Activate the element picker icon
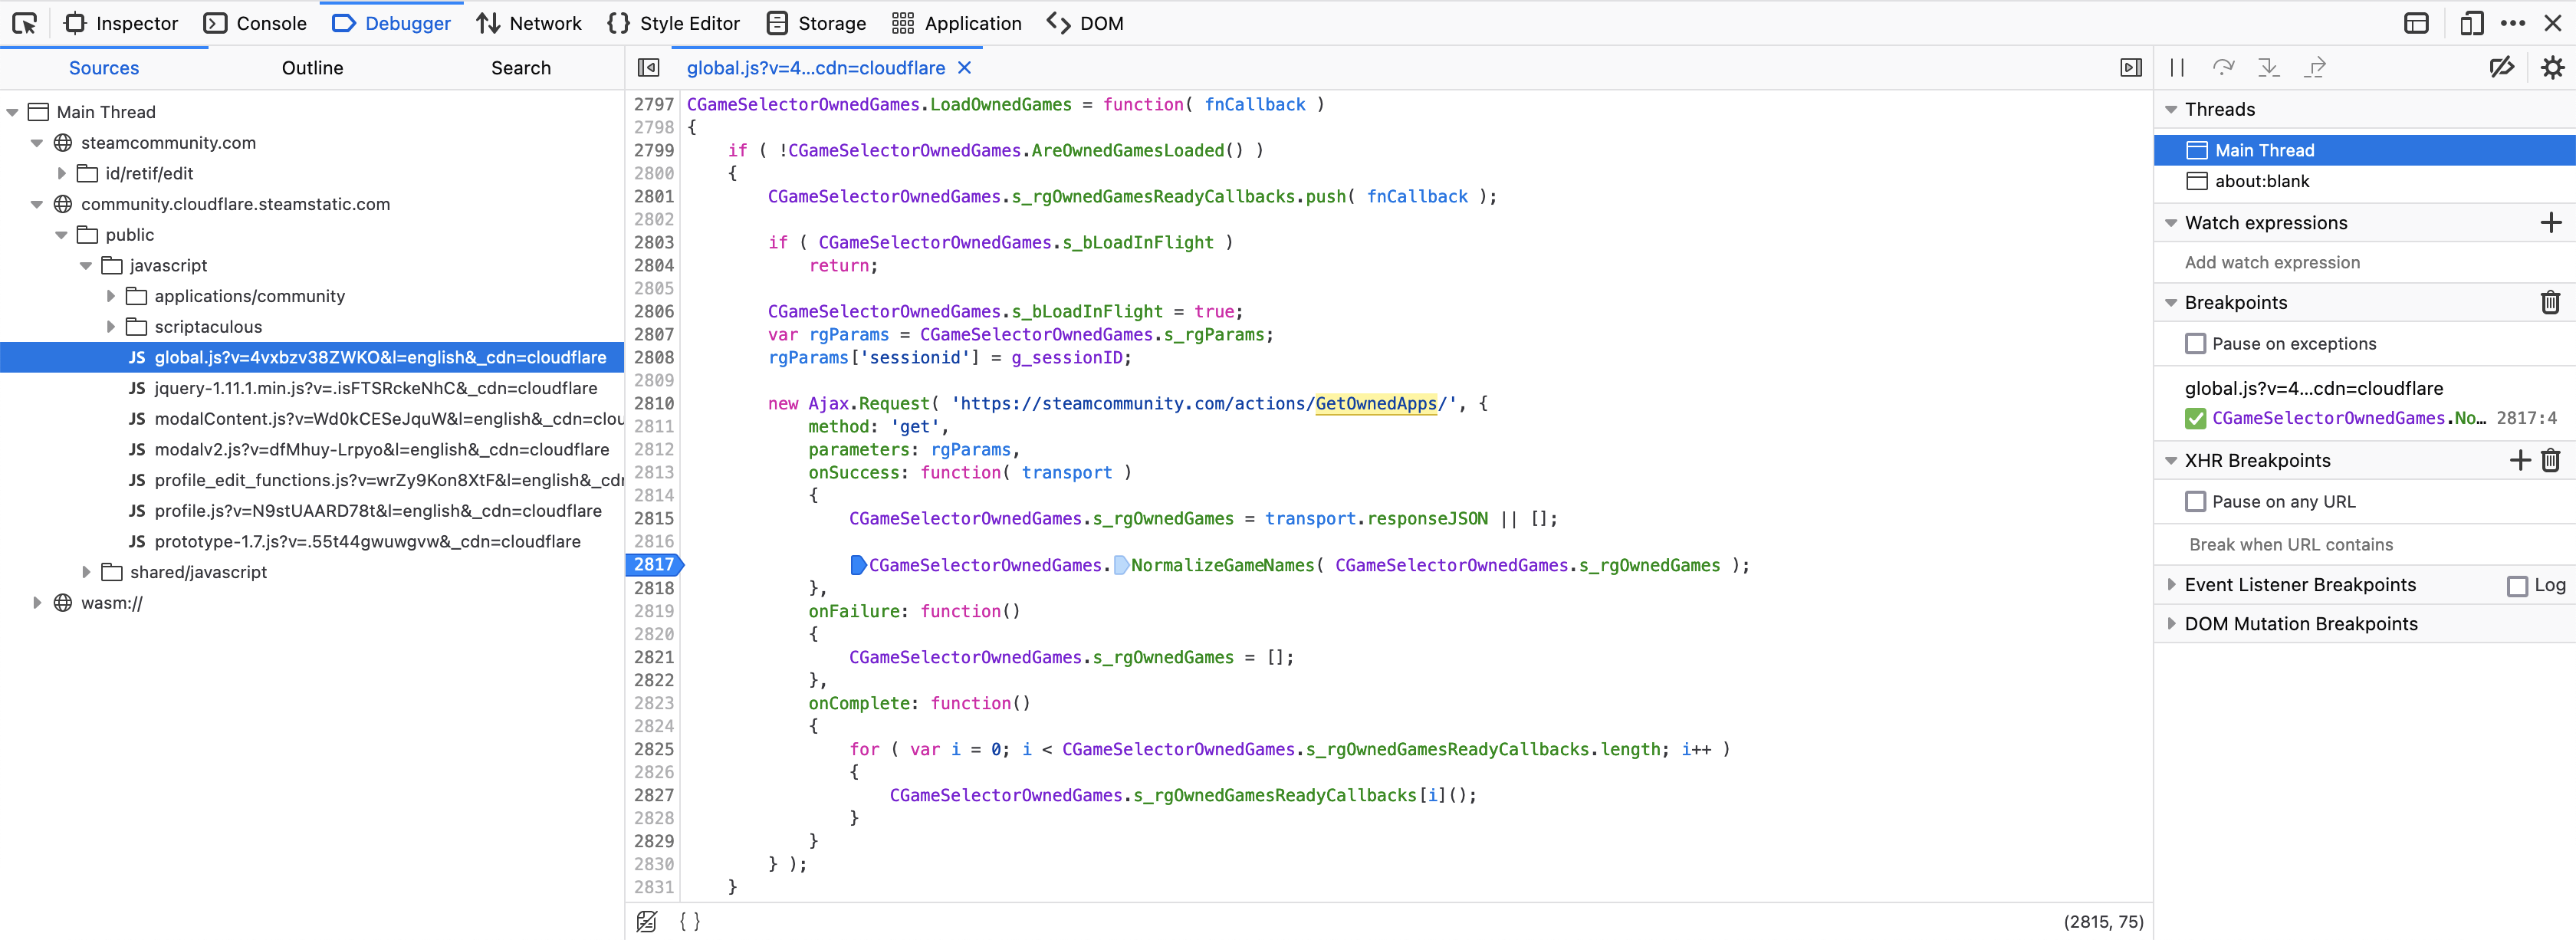Screen dimensions: 2576x940 (x=25, y=23)
